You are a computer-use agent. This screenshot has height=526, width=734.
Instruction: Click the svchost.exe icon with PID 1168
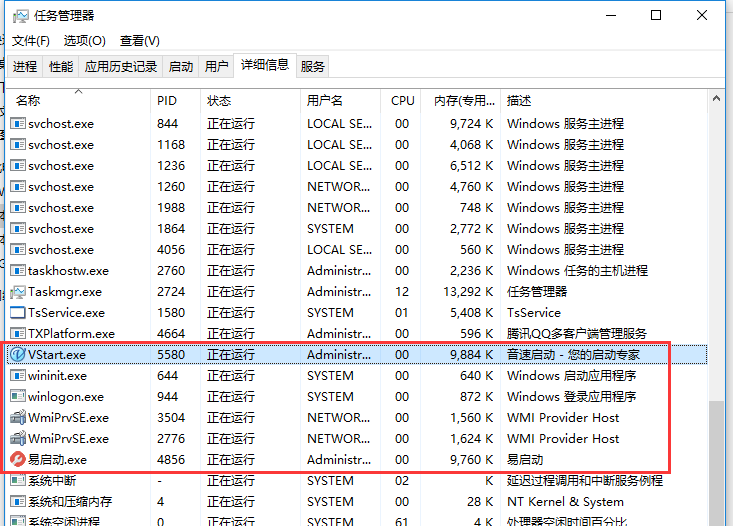point(18,145)
